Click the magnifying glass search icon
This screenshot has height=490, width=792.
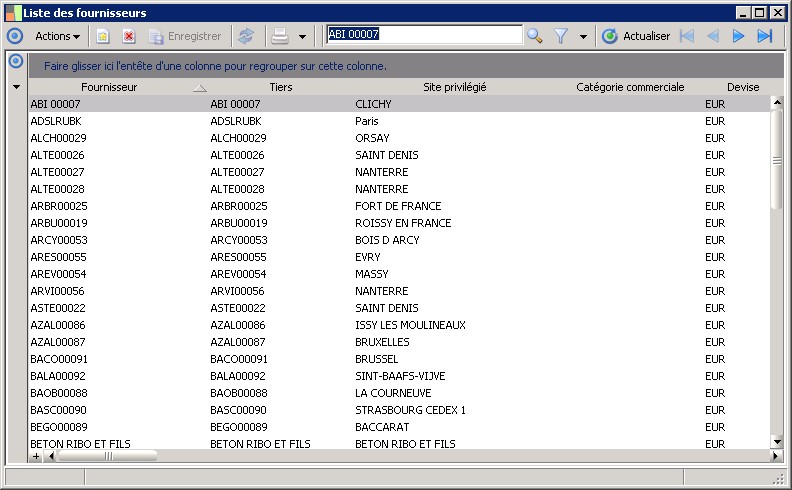(534, 36)
